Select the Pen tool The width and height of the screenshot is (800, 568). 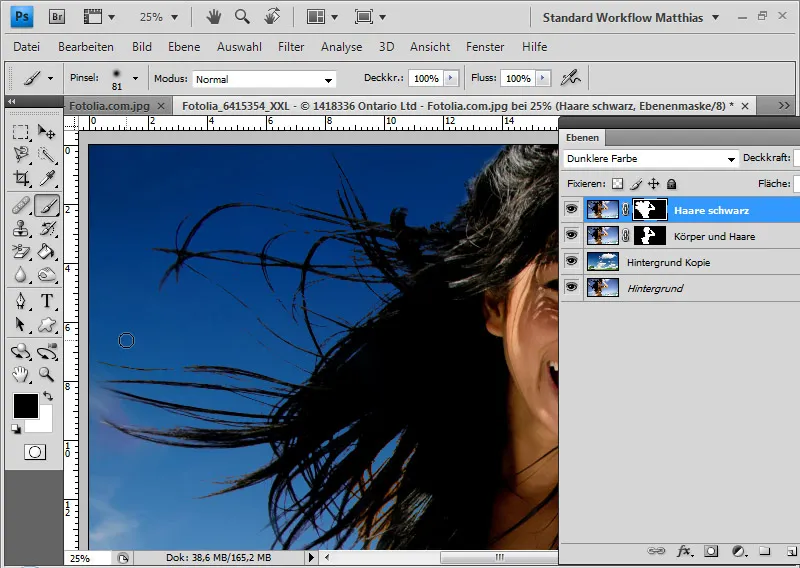(x=20, y=301)
